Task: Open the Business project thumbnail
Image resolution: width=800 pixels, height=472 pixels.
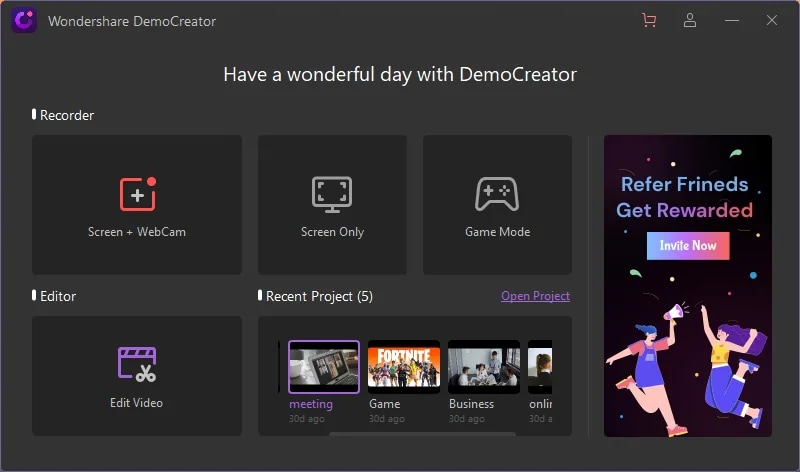Action: tap(484, 367)
